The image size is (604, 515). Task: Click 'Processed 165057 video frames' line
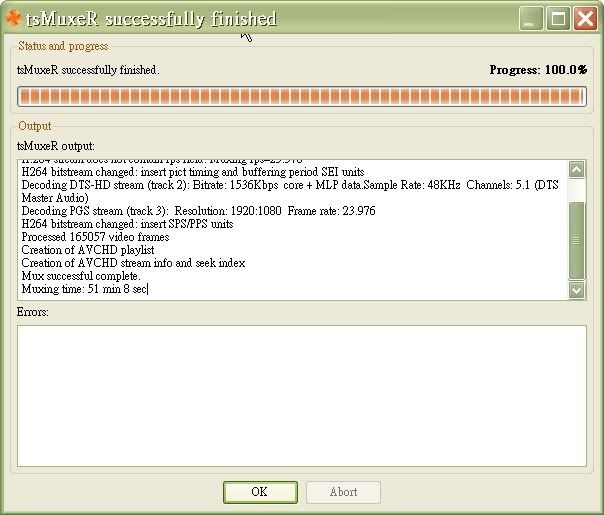[x=95, y=237]
